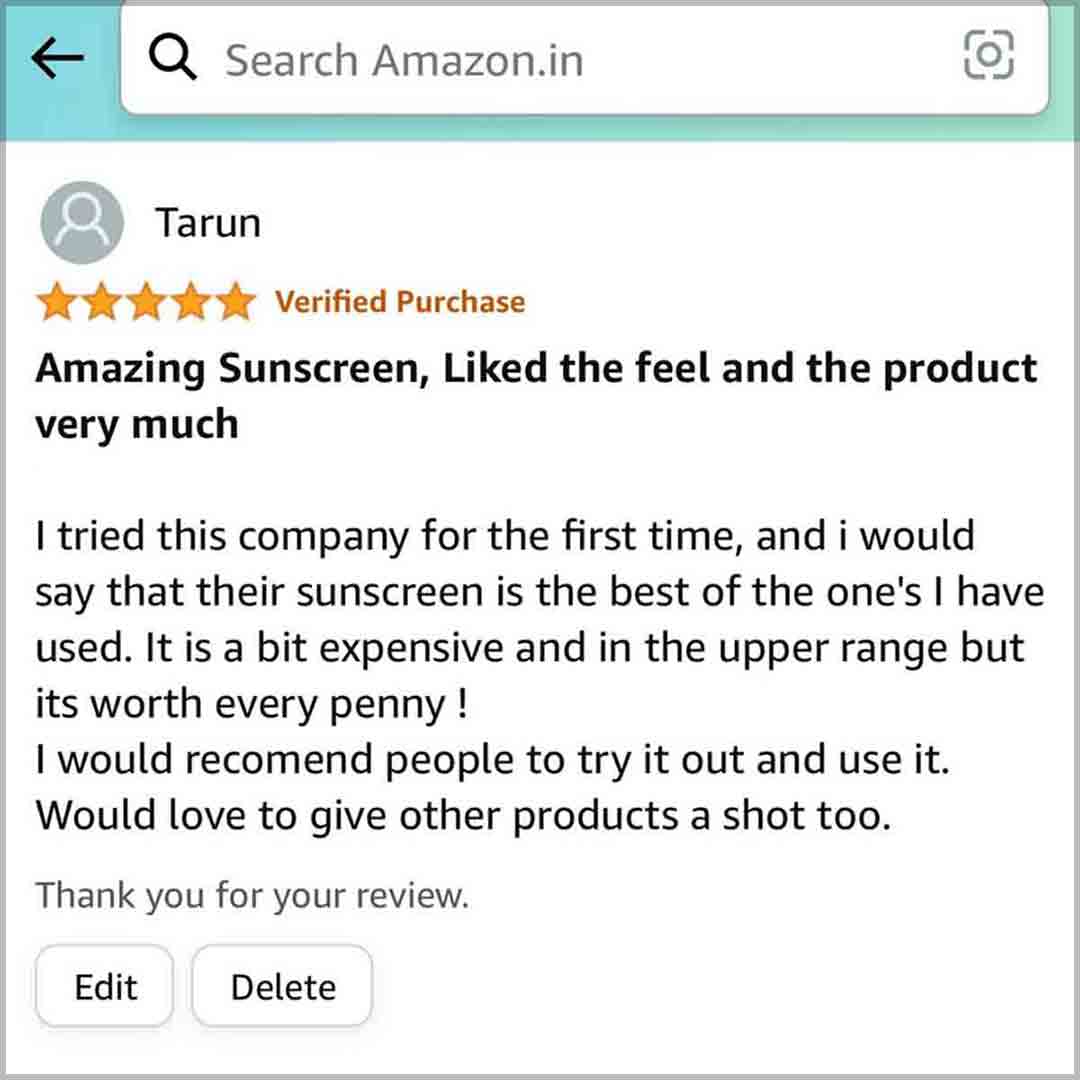Click the Verified Purchase label
Screen dimensions: 1080x1080
400,302
